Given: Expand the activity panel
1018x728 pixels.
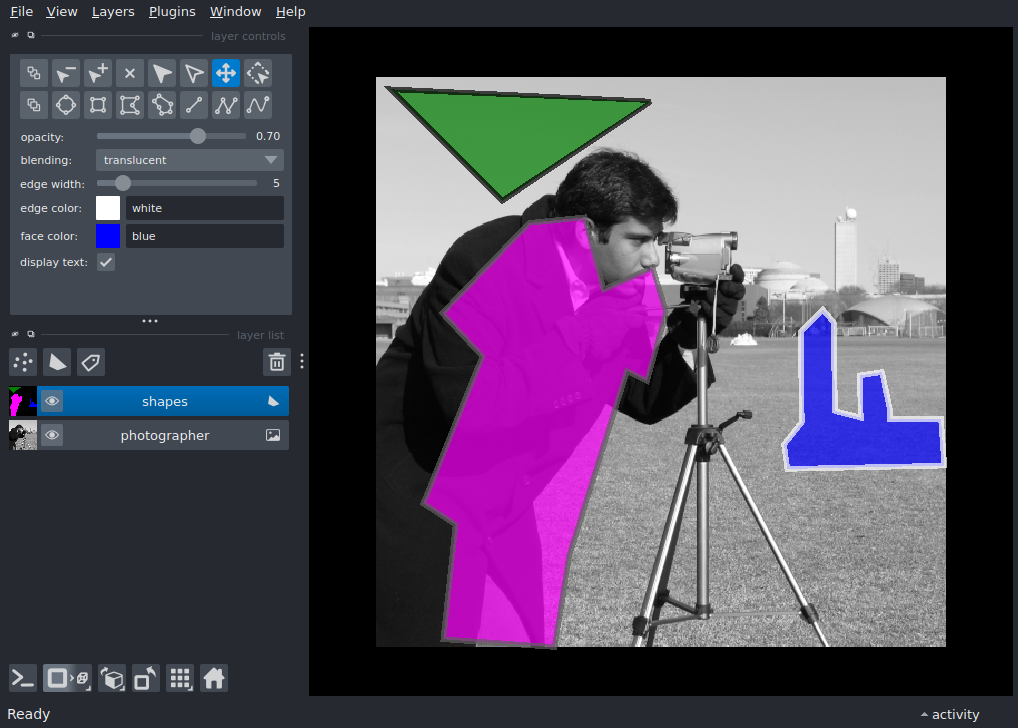Looking at the screenshot, I should 948,714.
